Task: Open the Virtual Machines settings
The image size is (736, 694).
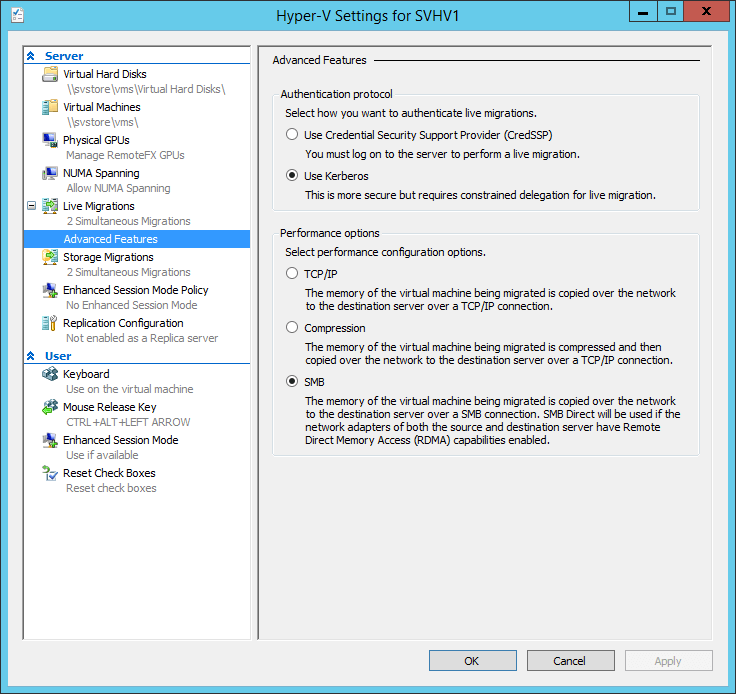Action: tap(102, 107)
